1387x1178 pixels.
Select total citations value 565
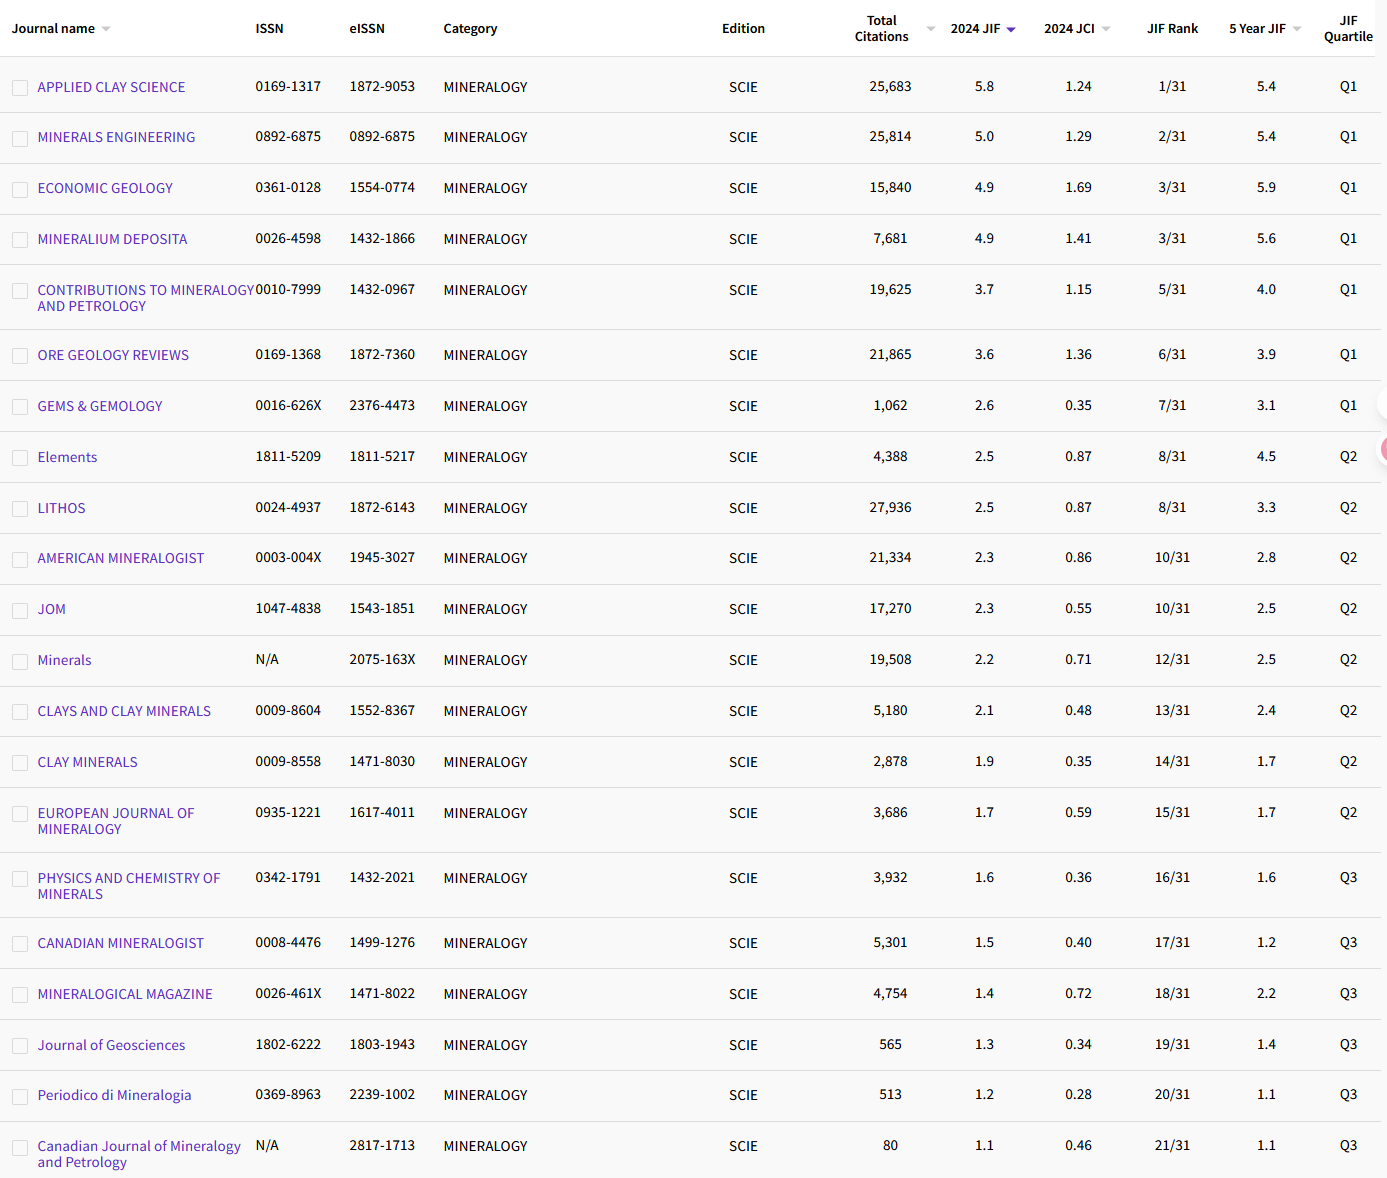point(890,1045)
